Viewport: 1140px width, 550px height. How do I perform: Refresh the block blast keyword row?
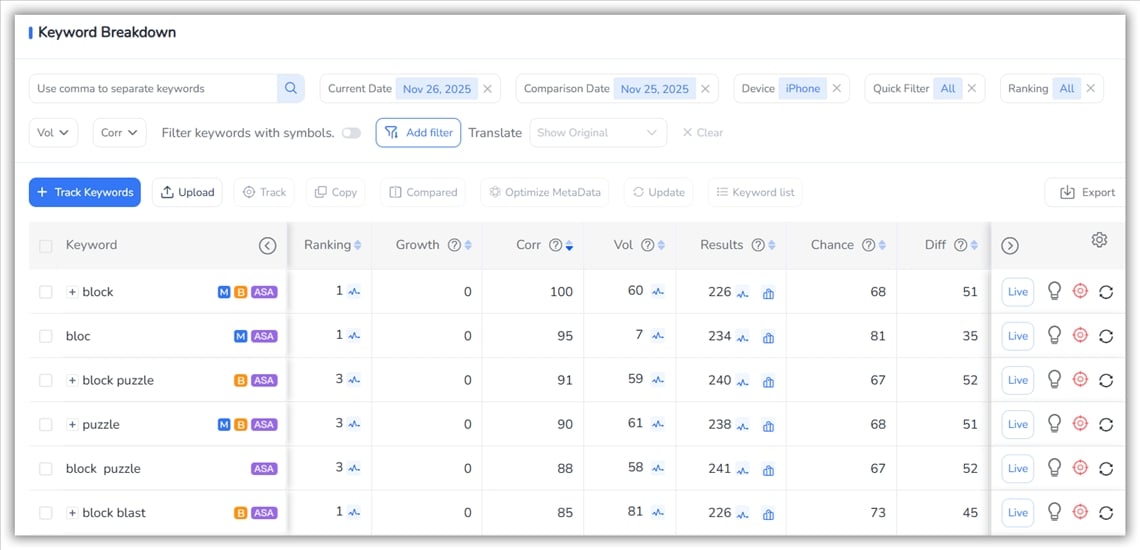pos(1106,513)
